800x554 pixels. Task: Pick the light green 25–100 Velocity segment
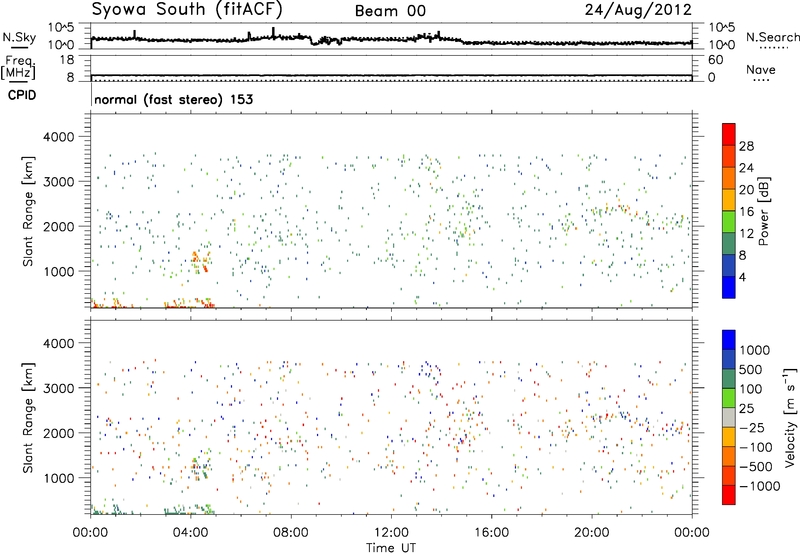pyautogui.click(x=729, y=398)
